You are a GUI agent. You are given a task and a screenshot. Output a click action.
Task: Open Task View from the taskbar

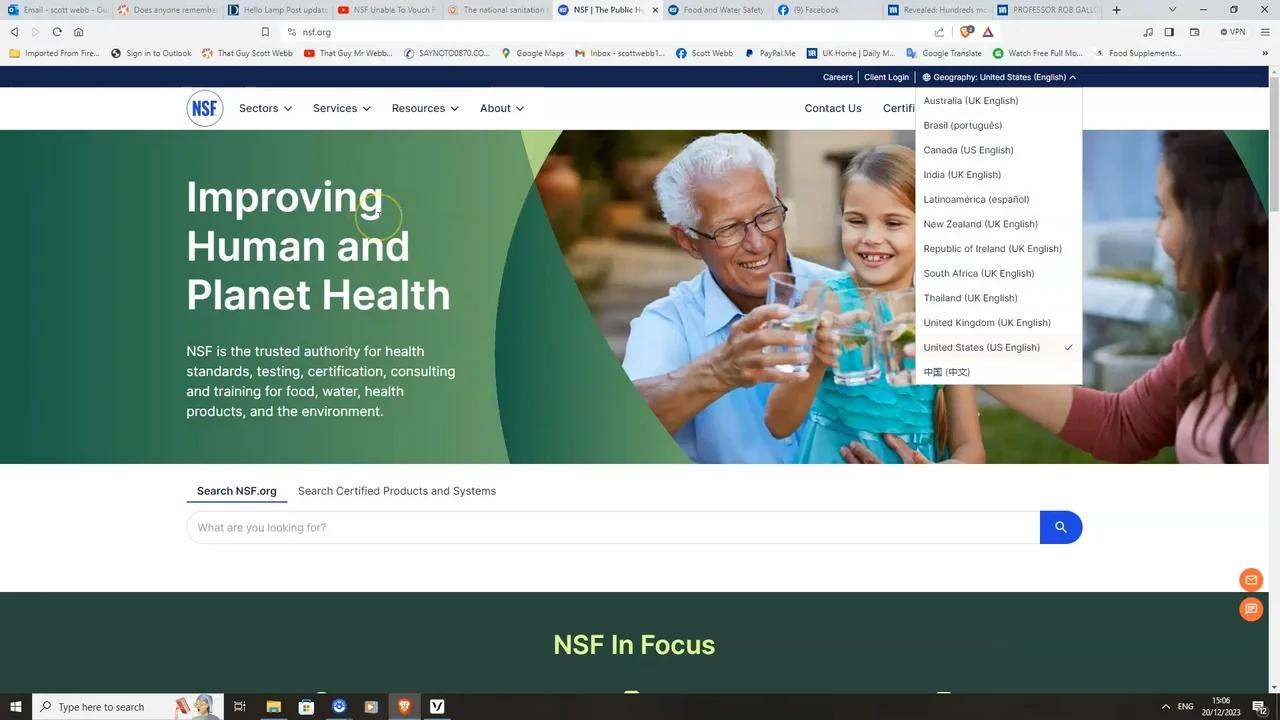pos(239,707)
